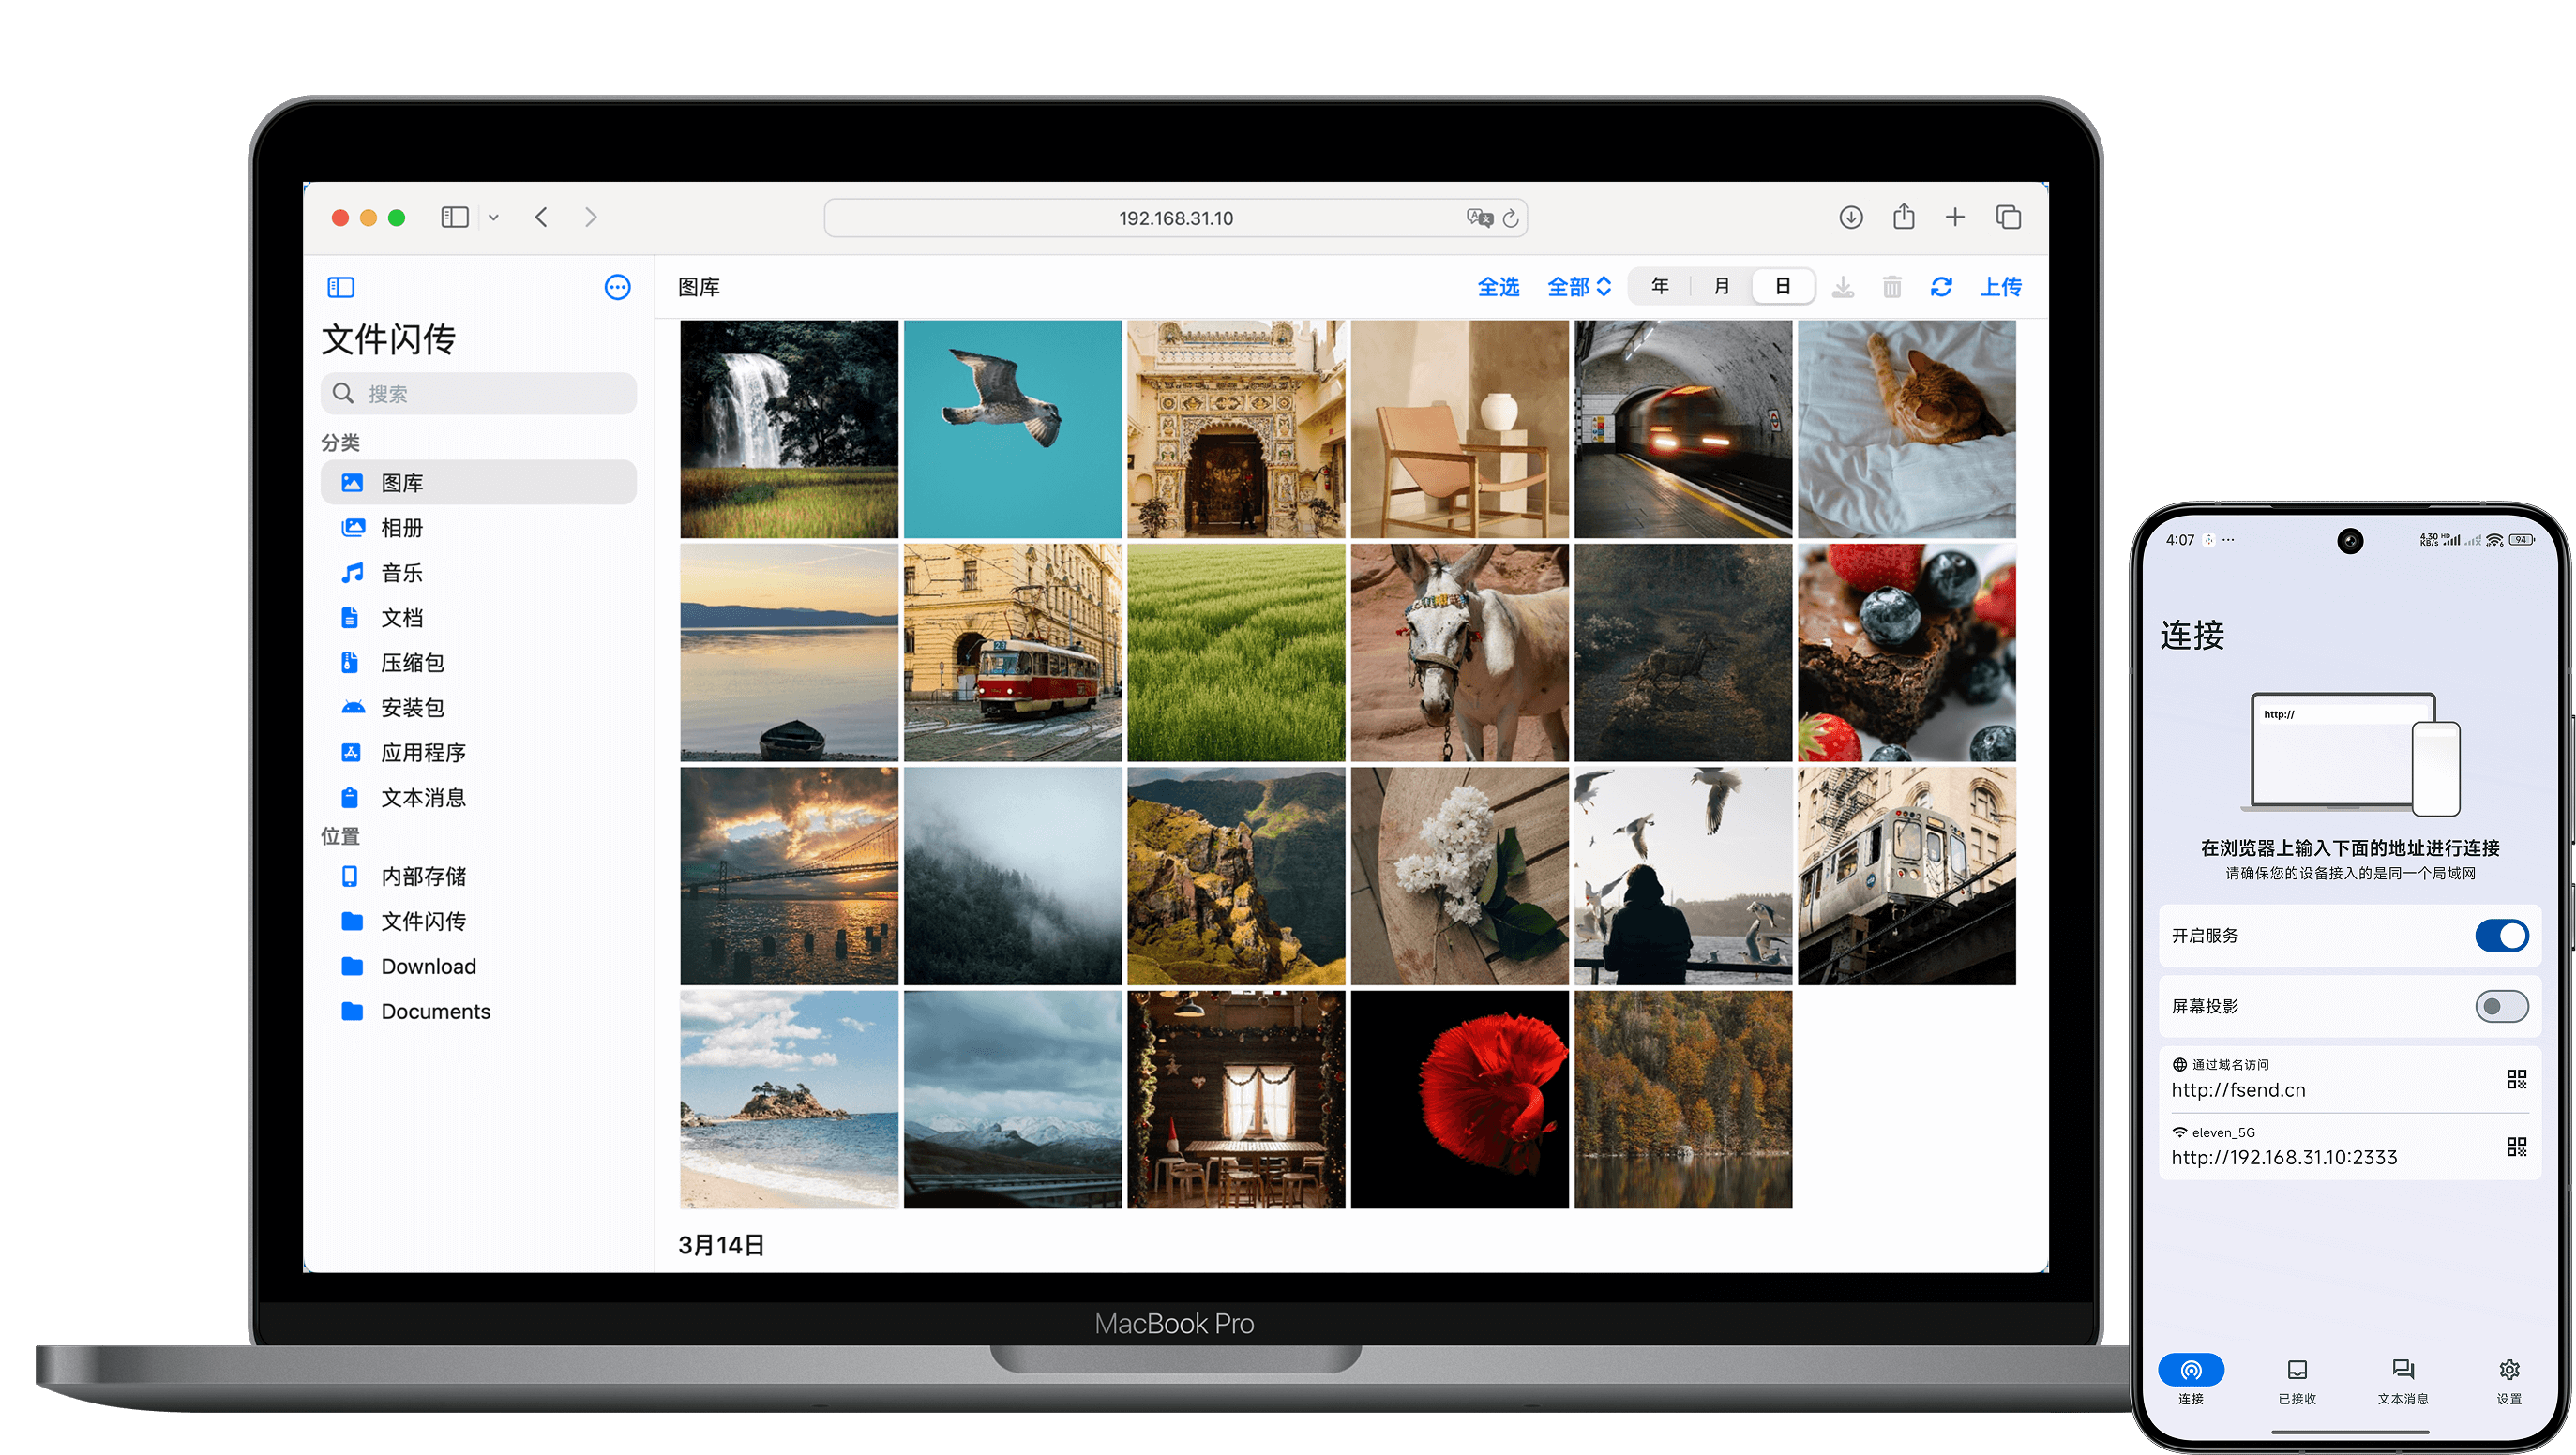Collapse the 文件闪传 web sidebar panel icon
2576x1455 pixels.
point(341,288)
